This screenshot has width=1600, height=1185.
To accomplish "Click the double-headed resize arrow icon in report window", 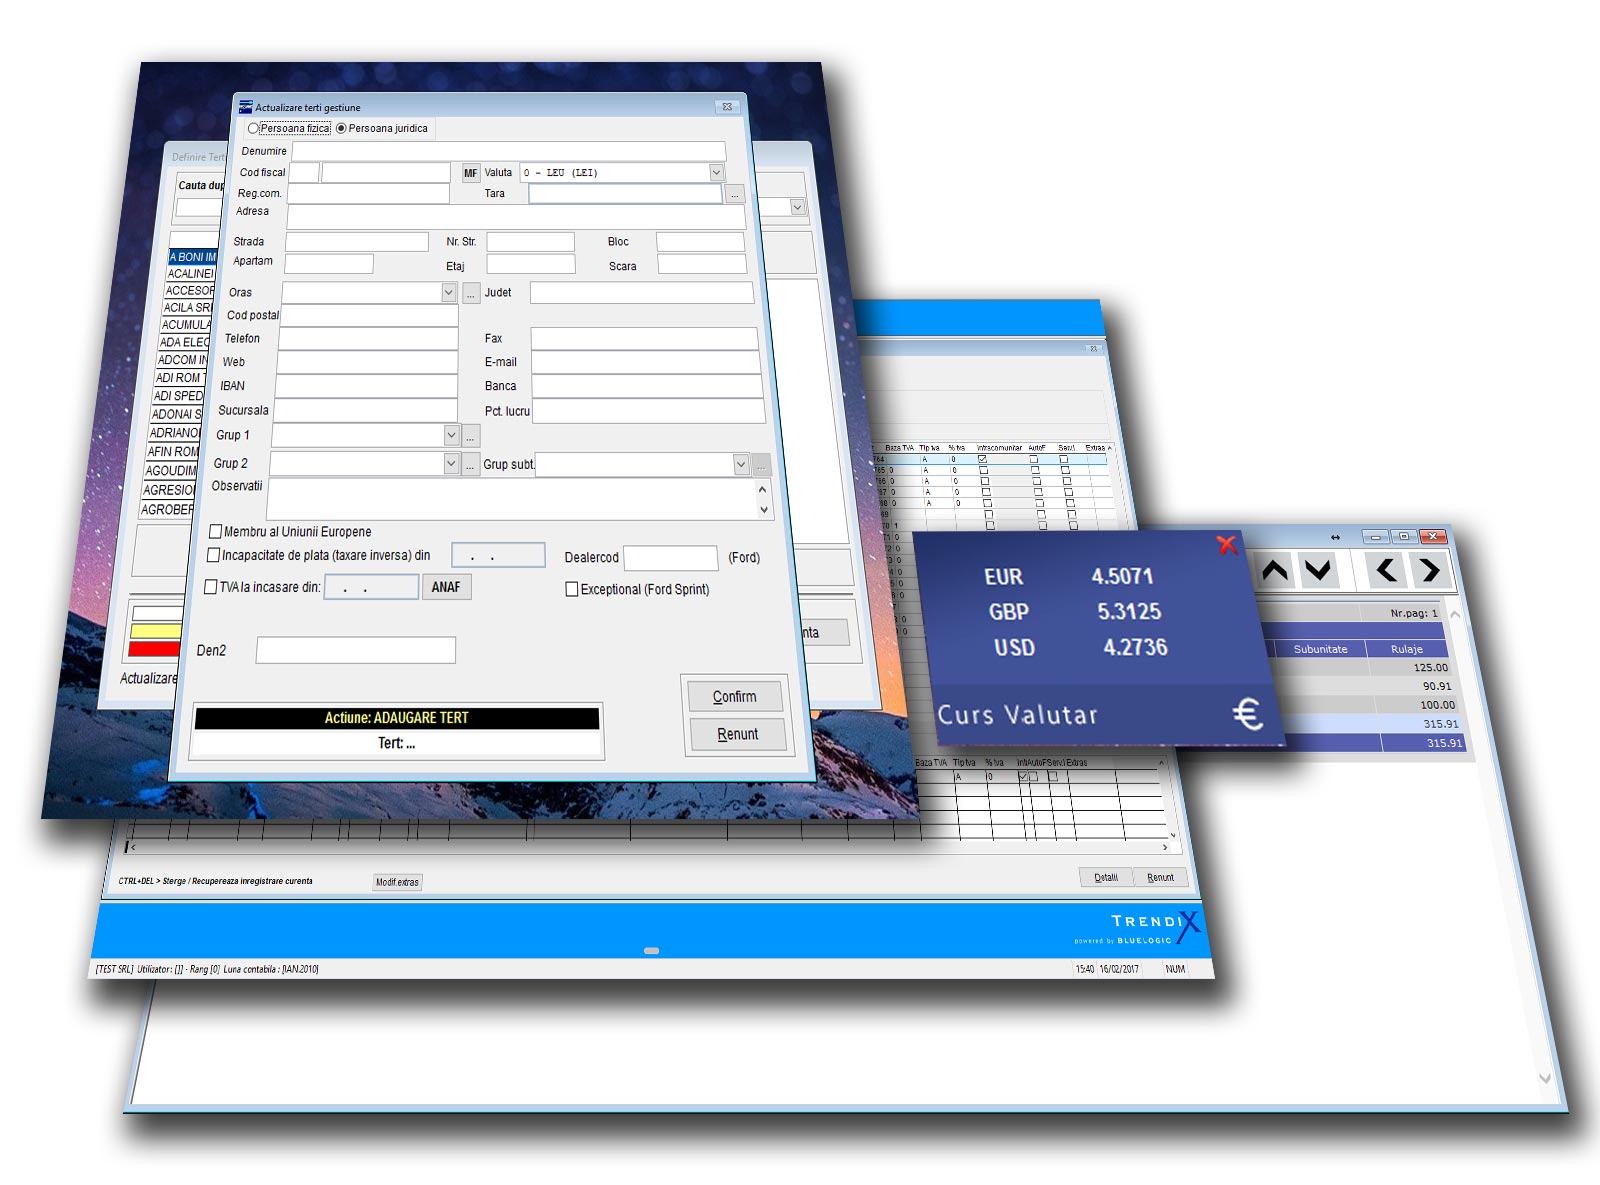I will tap(1335, 537).
